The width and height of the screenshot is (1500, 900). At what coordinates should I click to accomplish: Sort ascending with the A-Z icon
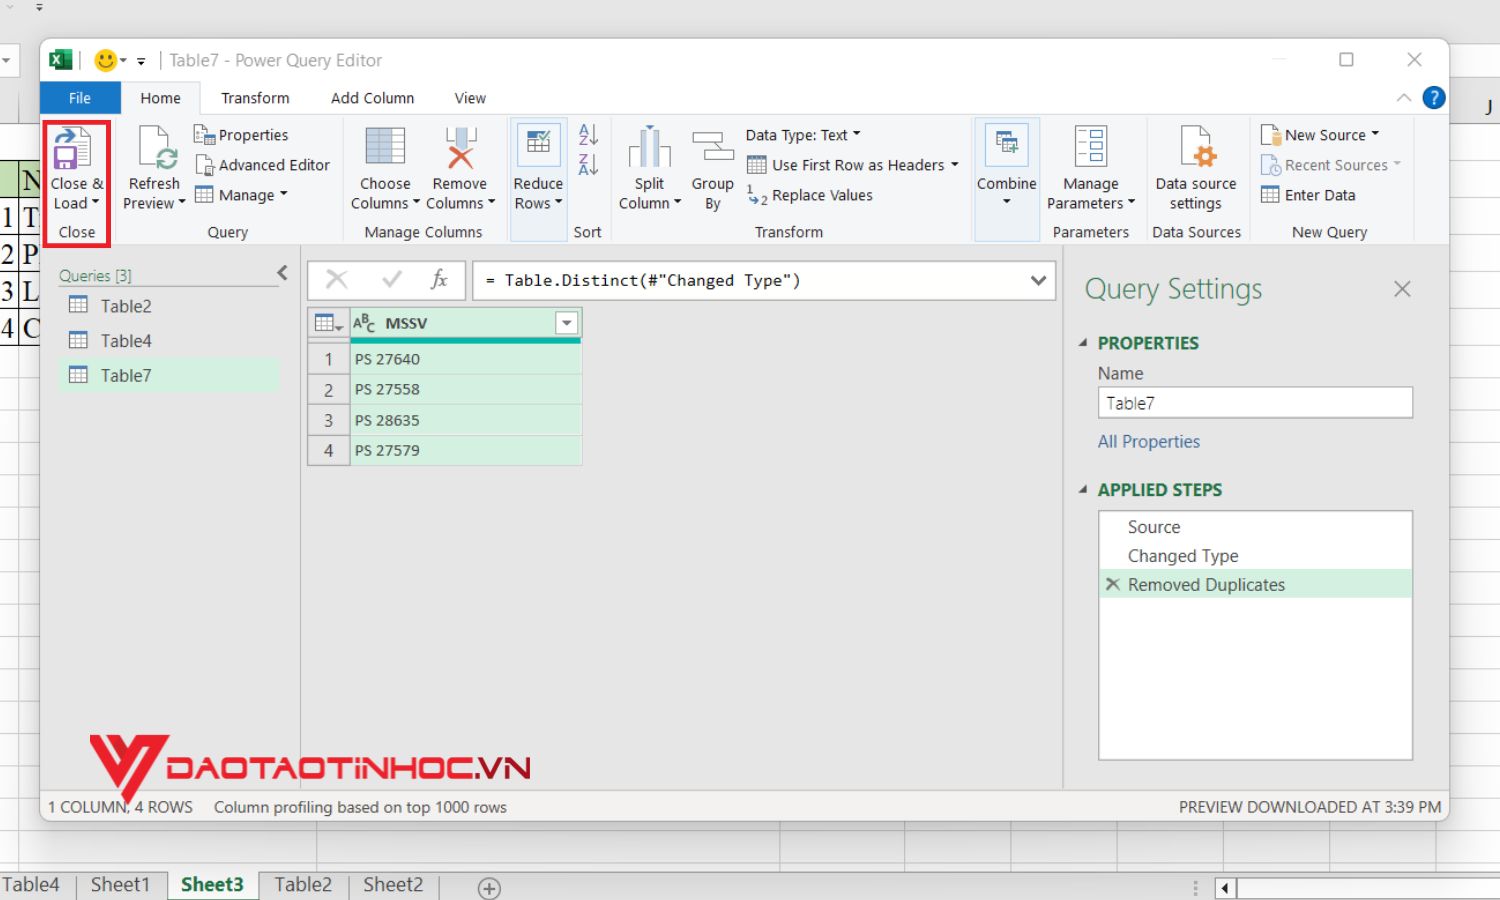point(588,135)
